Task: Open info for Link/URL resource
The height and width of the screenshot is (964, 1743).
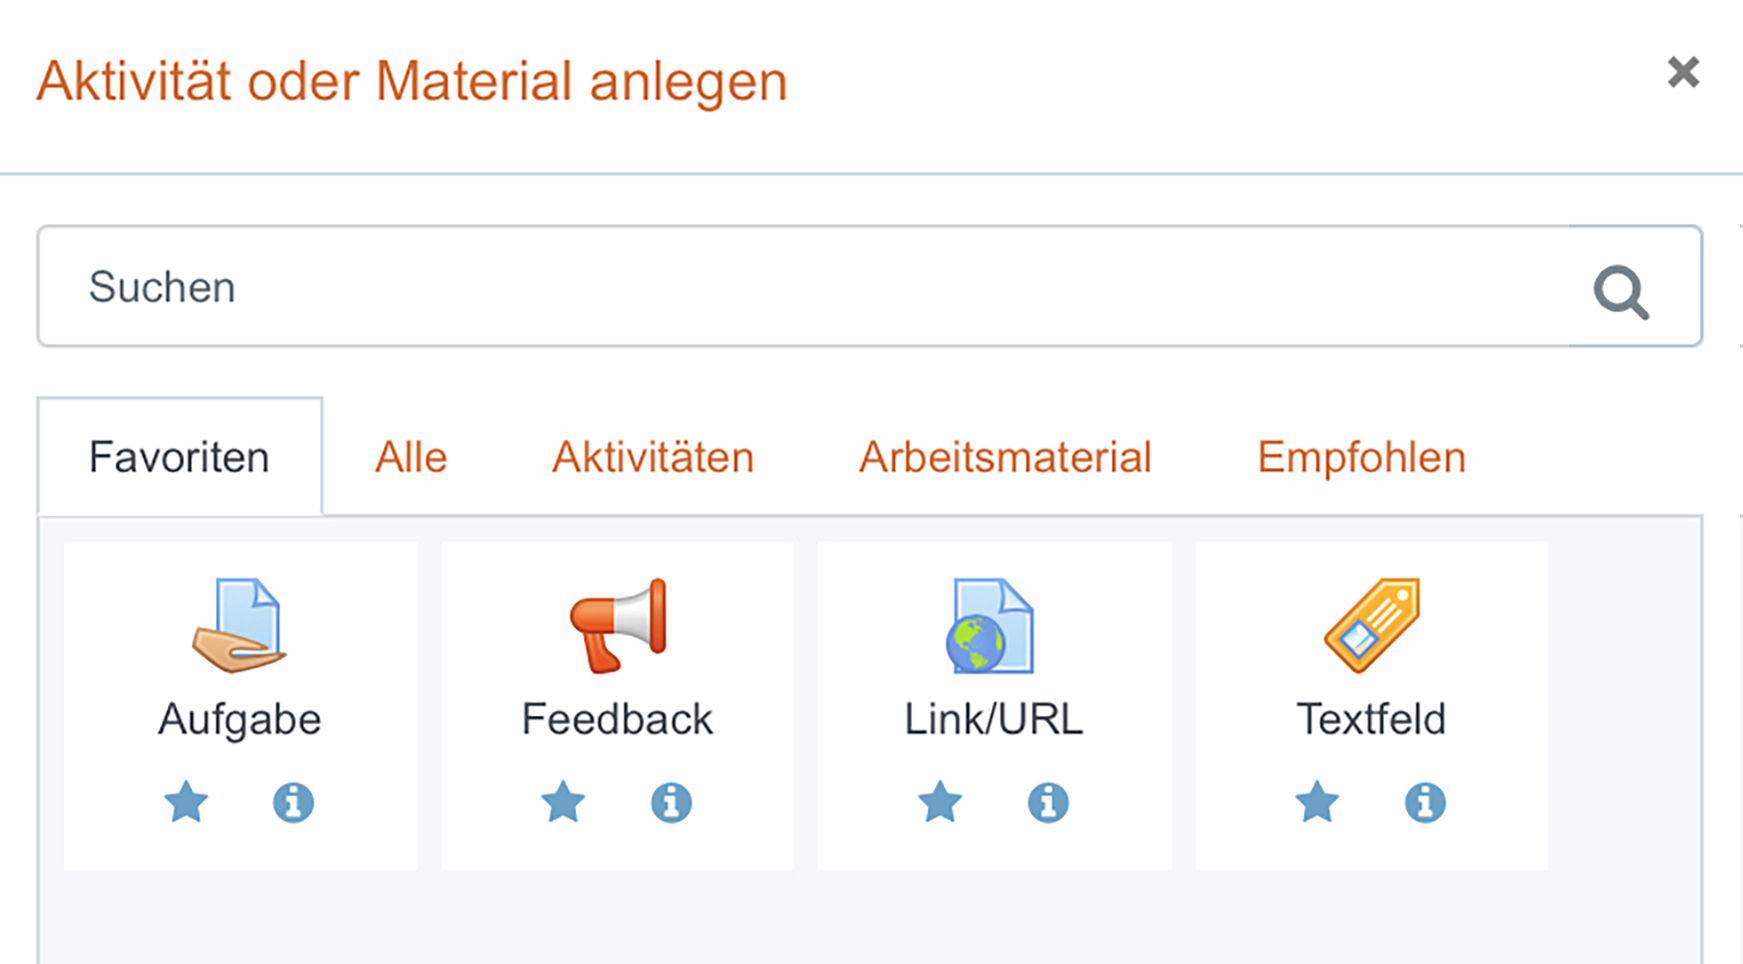Action: (x=1048, y=802)
